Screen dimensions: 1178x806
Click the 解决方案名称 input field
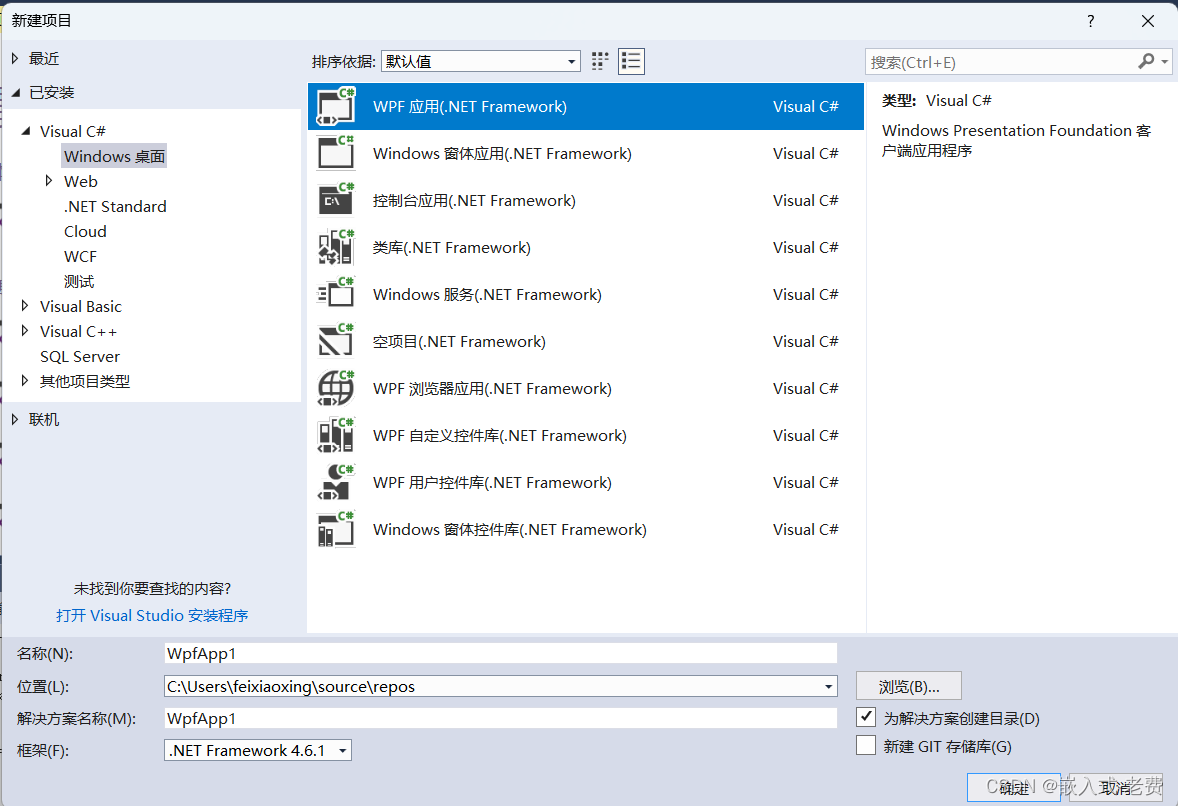point(500,718)
